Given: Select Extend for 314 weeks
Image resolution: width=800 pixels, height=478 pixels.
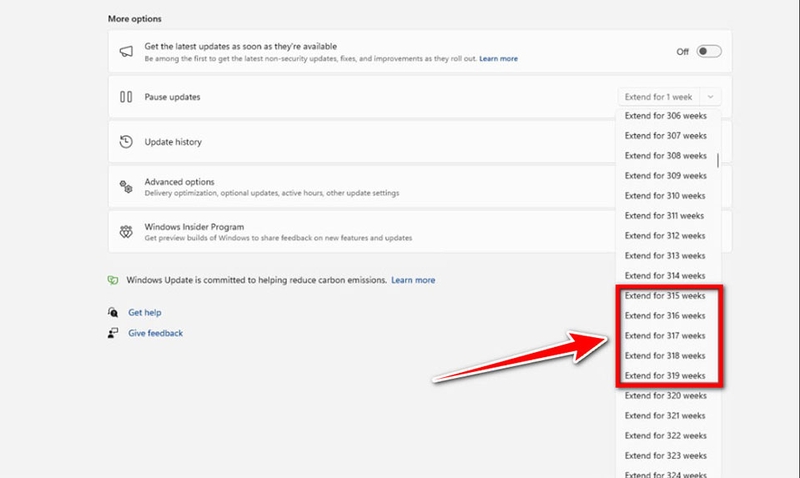Looking at the screenshot, I should [x=666, y=275].
